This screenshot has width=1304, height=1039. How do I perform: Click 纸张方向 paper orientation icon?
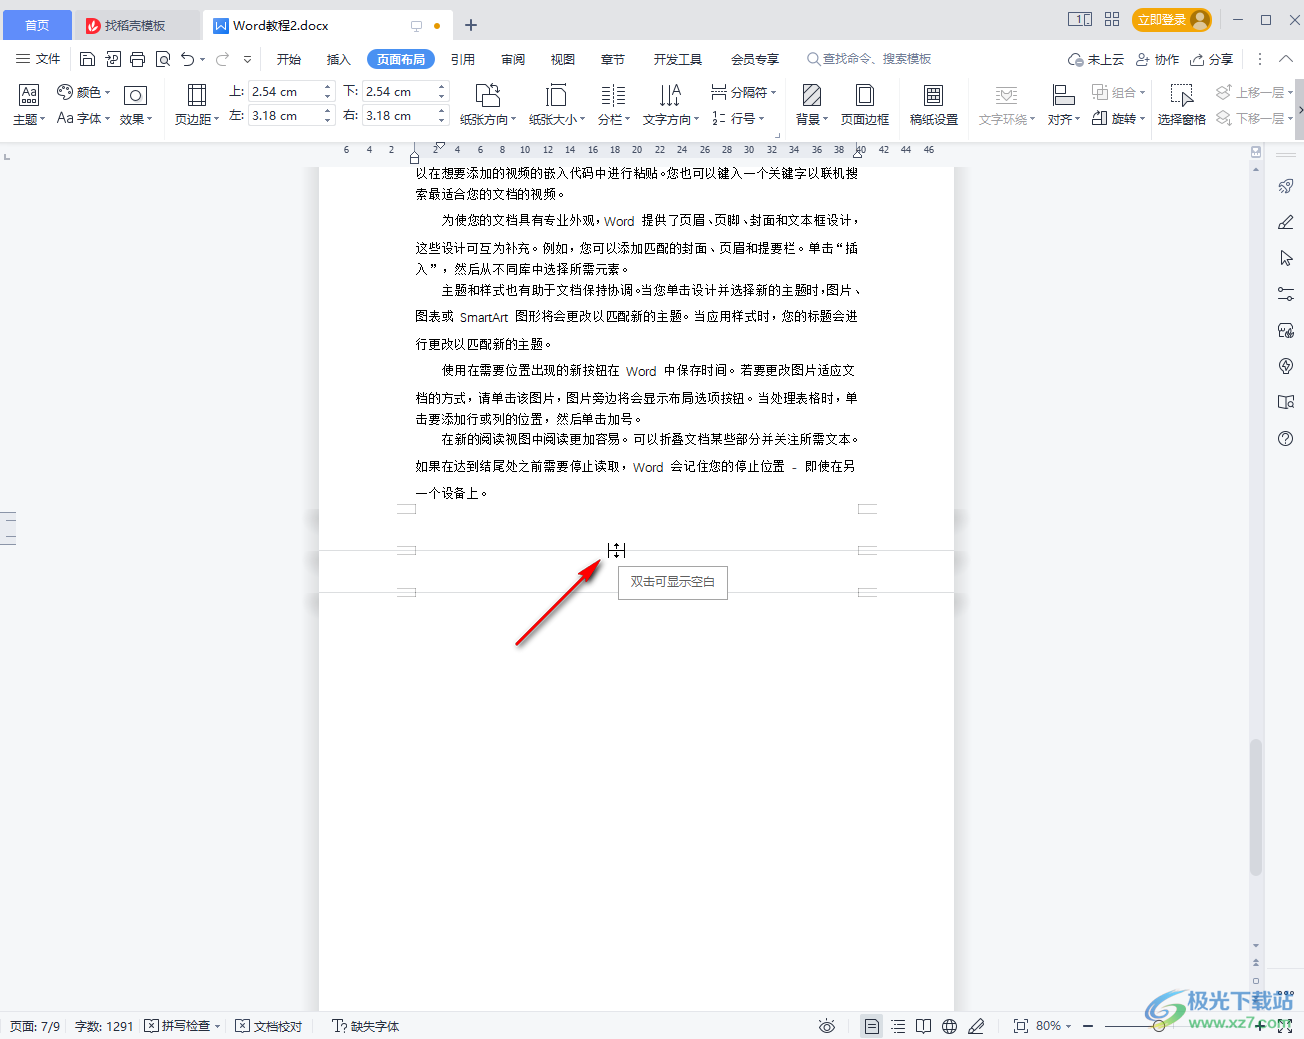click(x=488, y=105)
